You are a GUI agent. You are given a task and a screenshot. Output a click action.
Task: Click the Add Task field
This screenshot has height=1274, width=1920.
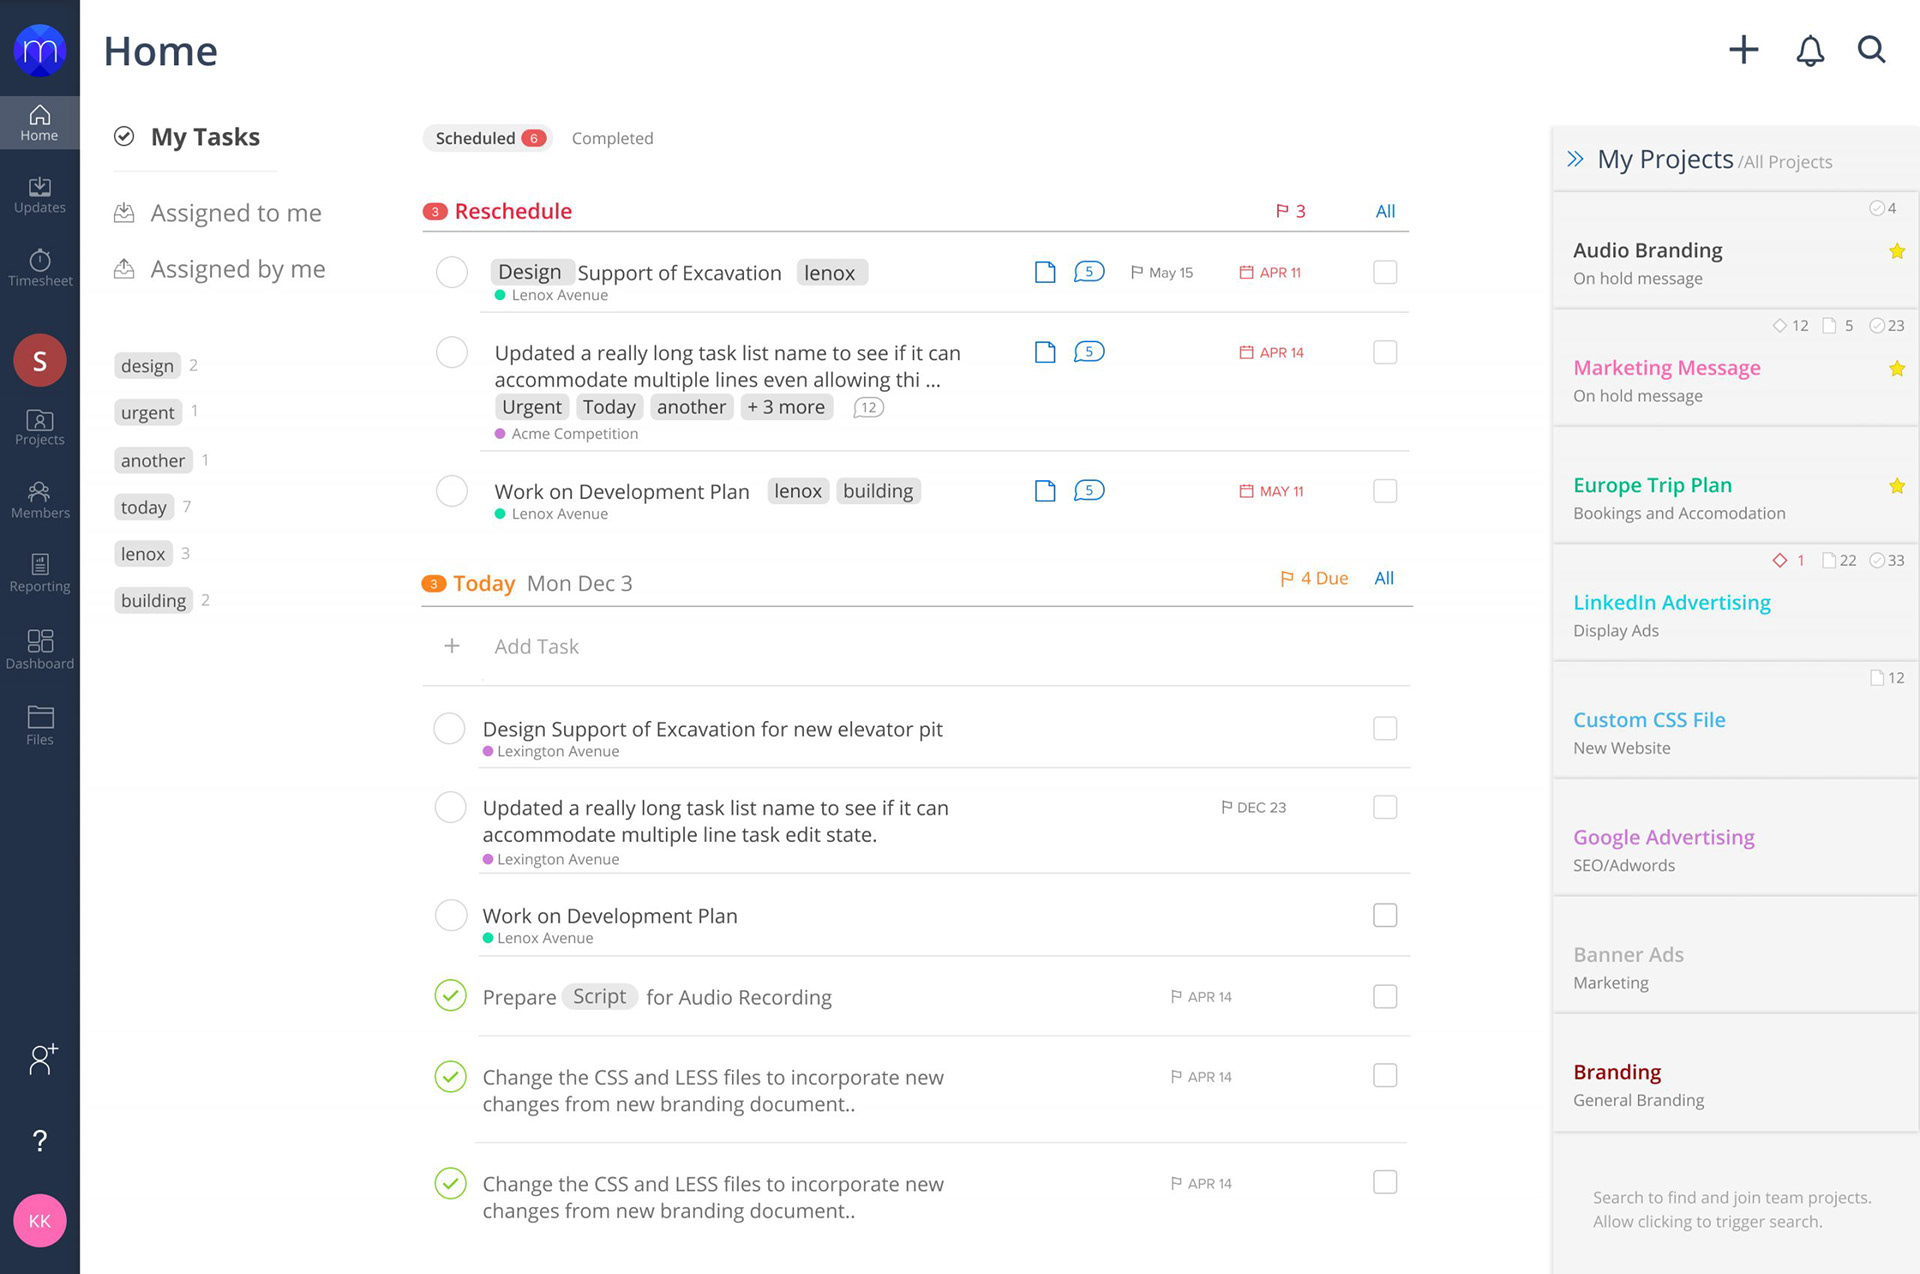coord(537,646)
